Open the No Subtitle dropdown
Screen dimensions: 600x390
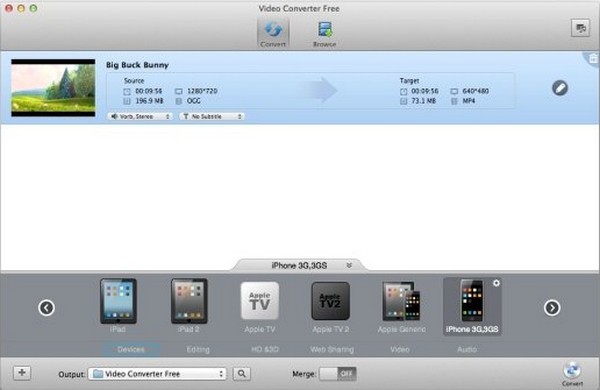coord(212,116)
